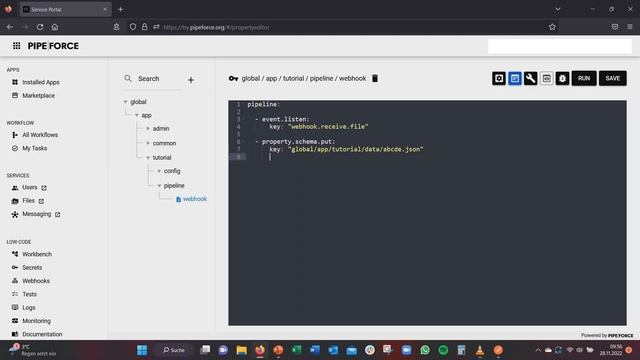Click the address bar padlock icon
Screen dimensions: 640x360
click(x=144, y=27)
